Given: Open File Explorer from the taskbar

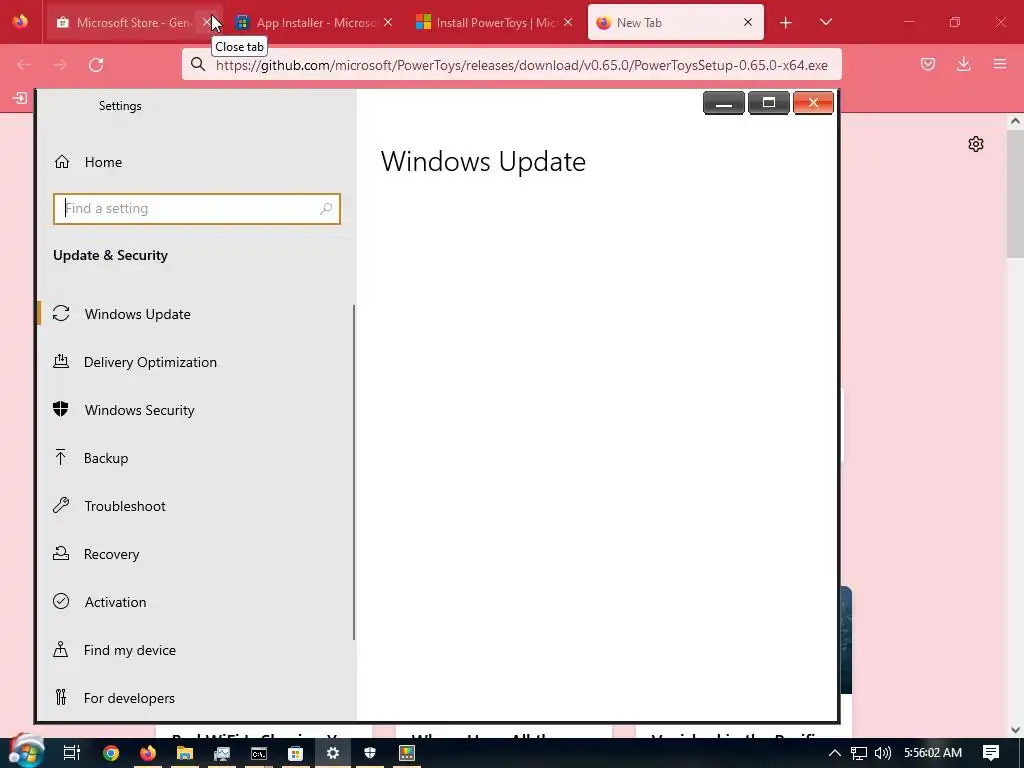Looking at the screenshot, I should coord(185,753).
